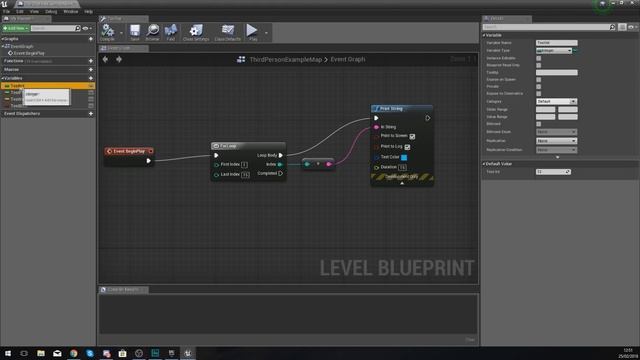The width and height of the screenshot is (640, 360).
Task: Open the Window menu
Action: point(71,11)
